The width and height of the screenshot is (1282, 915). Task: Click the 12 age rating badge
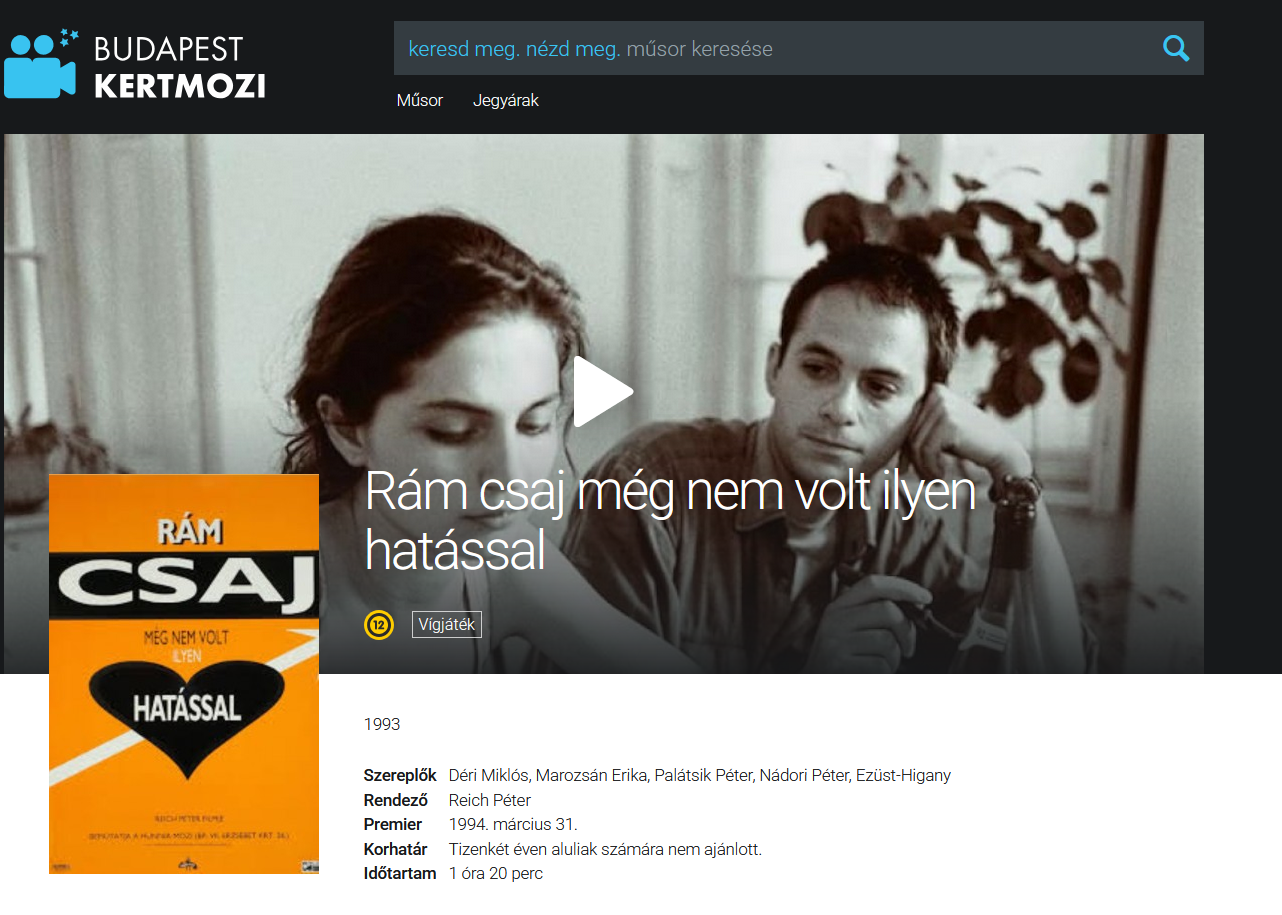[x=379, y=626]
